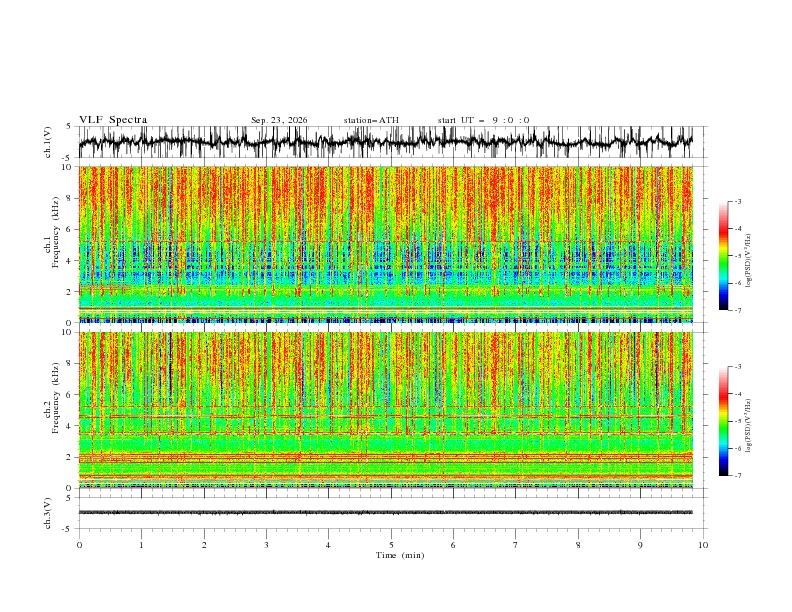Viewport: 792px width, 612px height.
Task: Click the ch.1 spectrogram red upper band
Action: click(x=386, y=202)
